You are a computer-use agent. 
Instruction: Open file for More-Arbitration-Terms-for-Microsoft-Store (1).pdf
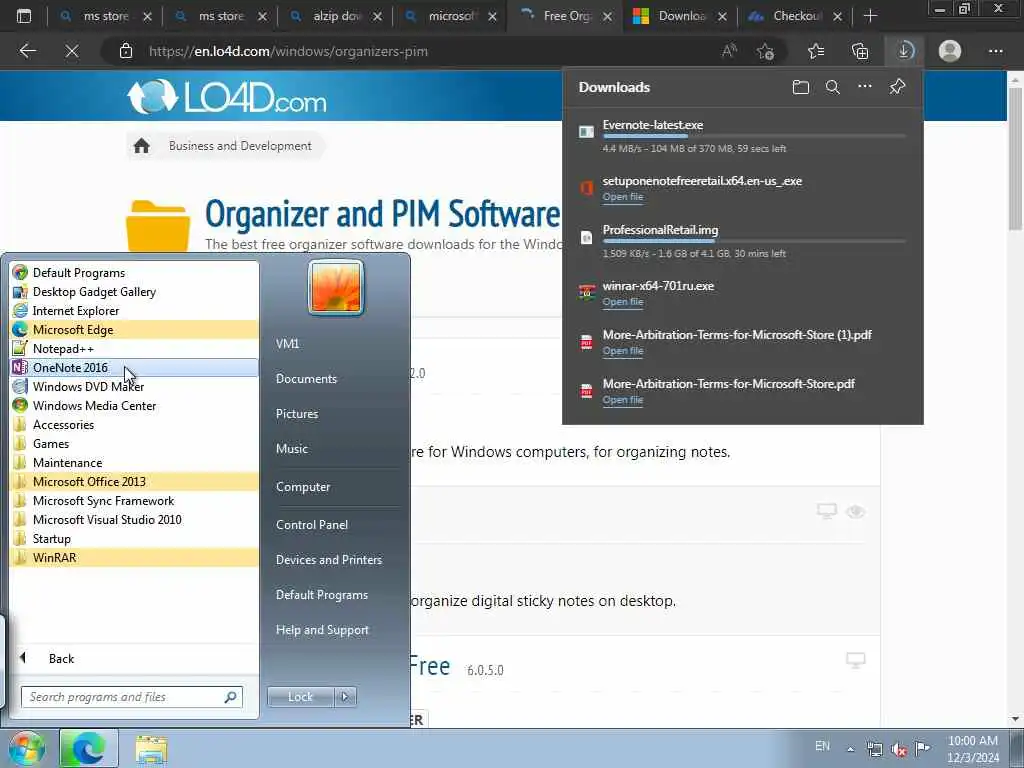pos(622,351)
